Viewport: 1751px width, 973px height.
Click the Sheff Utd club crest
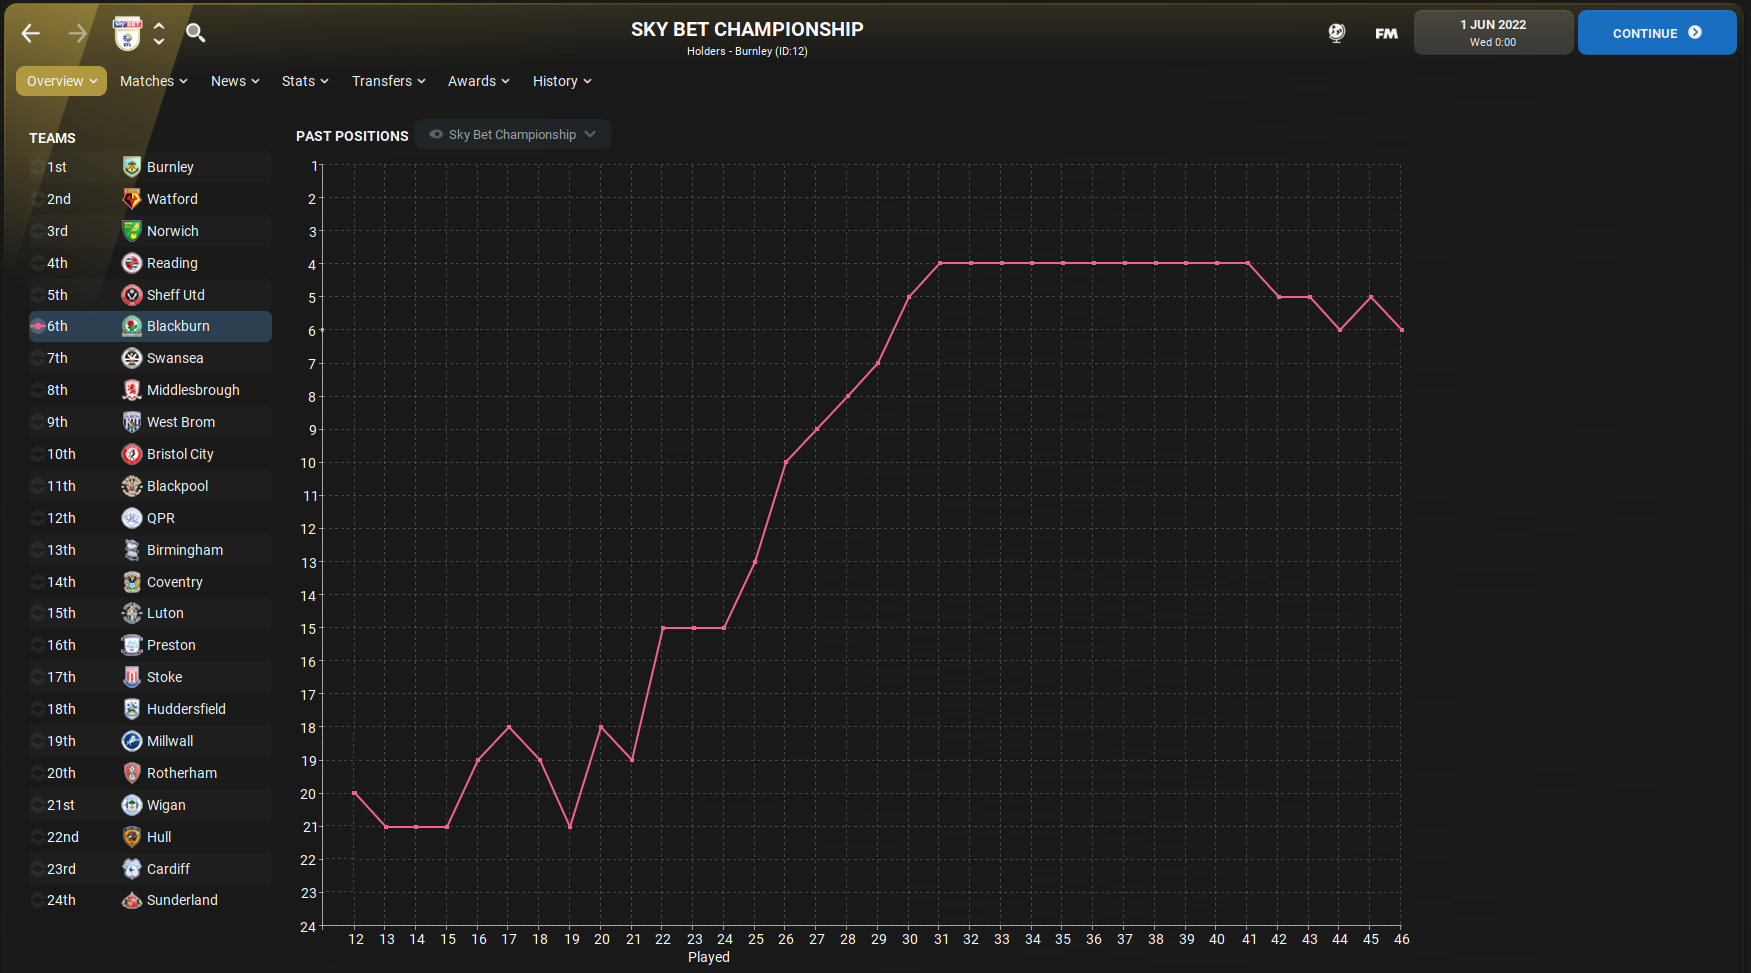click(x=132, y=295)
